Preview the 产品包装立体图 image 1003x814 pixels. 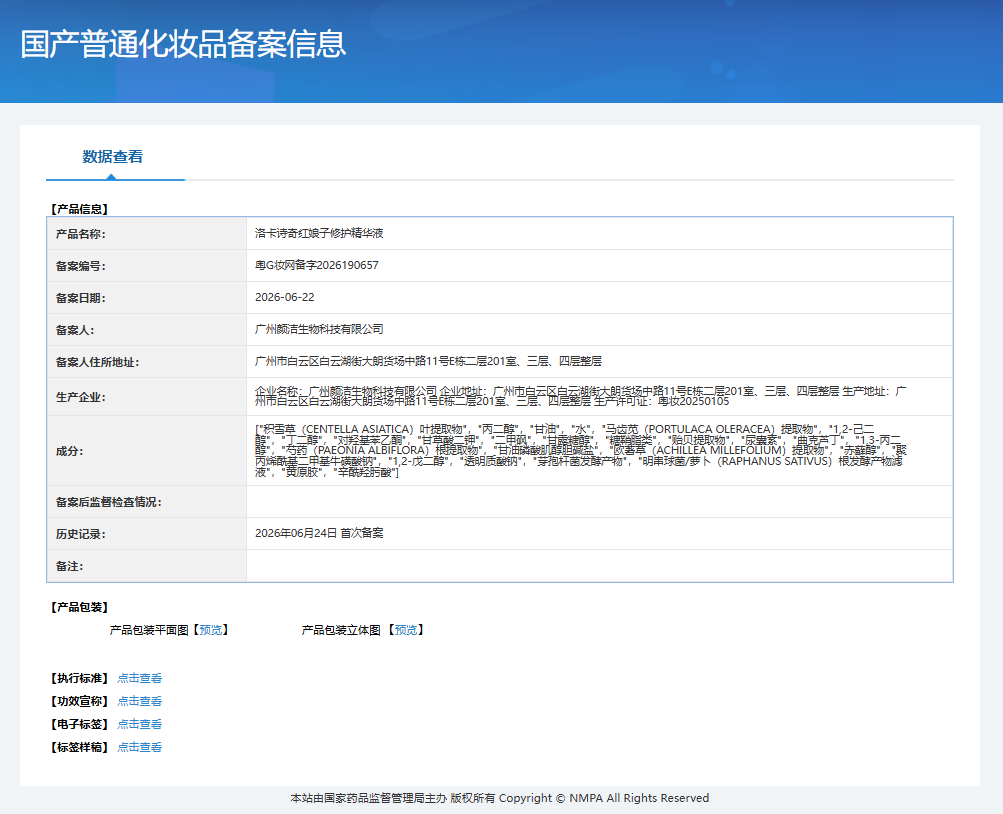click(x=406, y=630)
